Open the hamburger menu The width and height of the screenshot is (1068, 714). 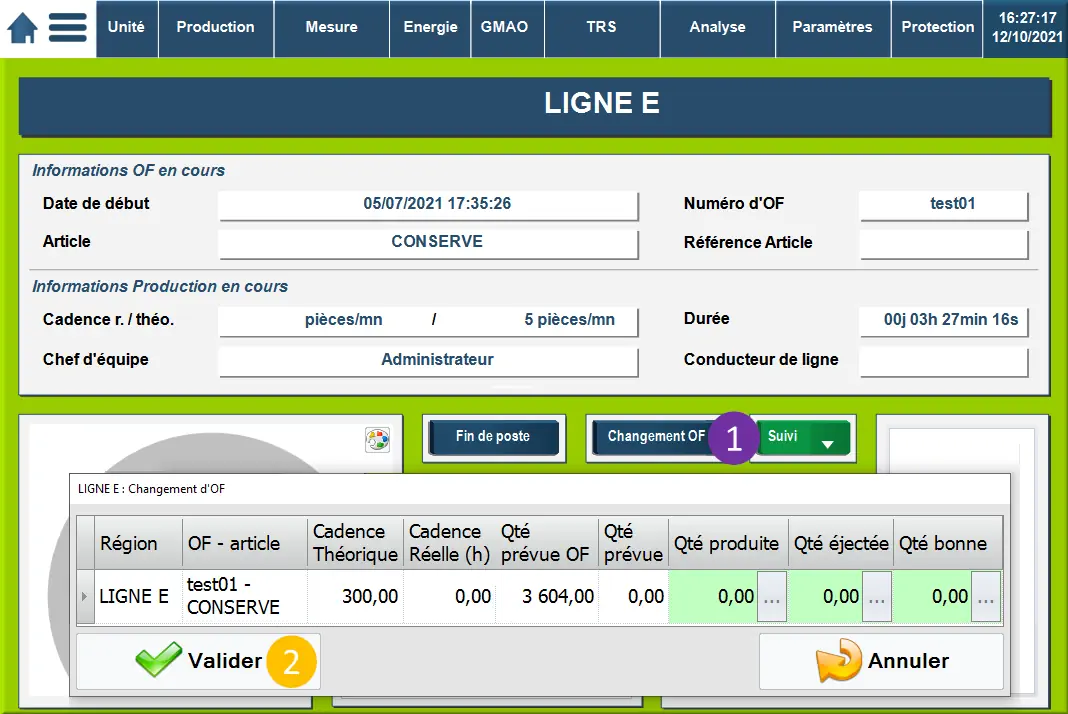click(67, 28)
